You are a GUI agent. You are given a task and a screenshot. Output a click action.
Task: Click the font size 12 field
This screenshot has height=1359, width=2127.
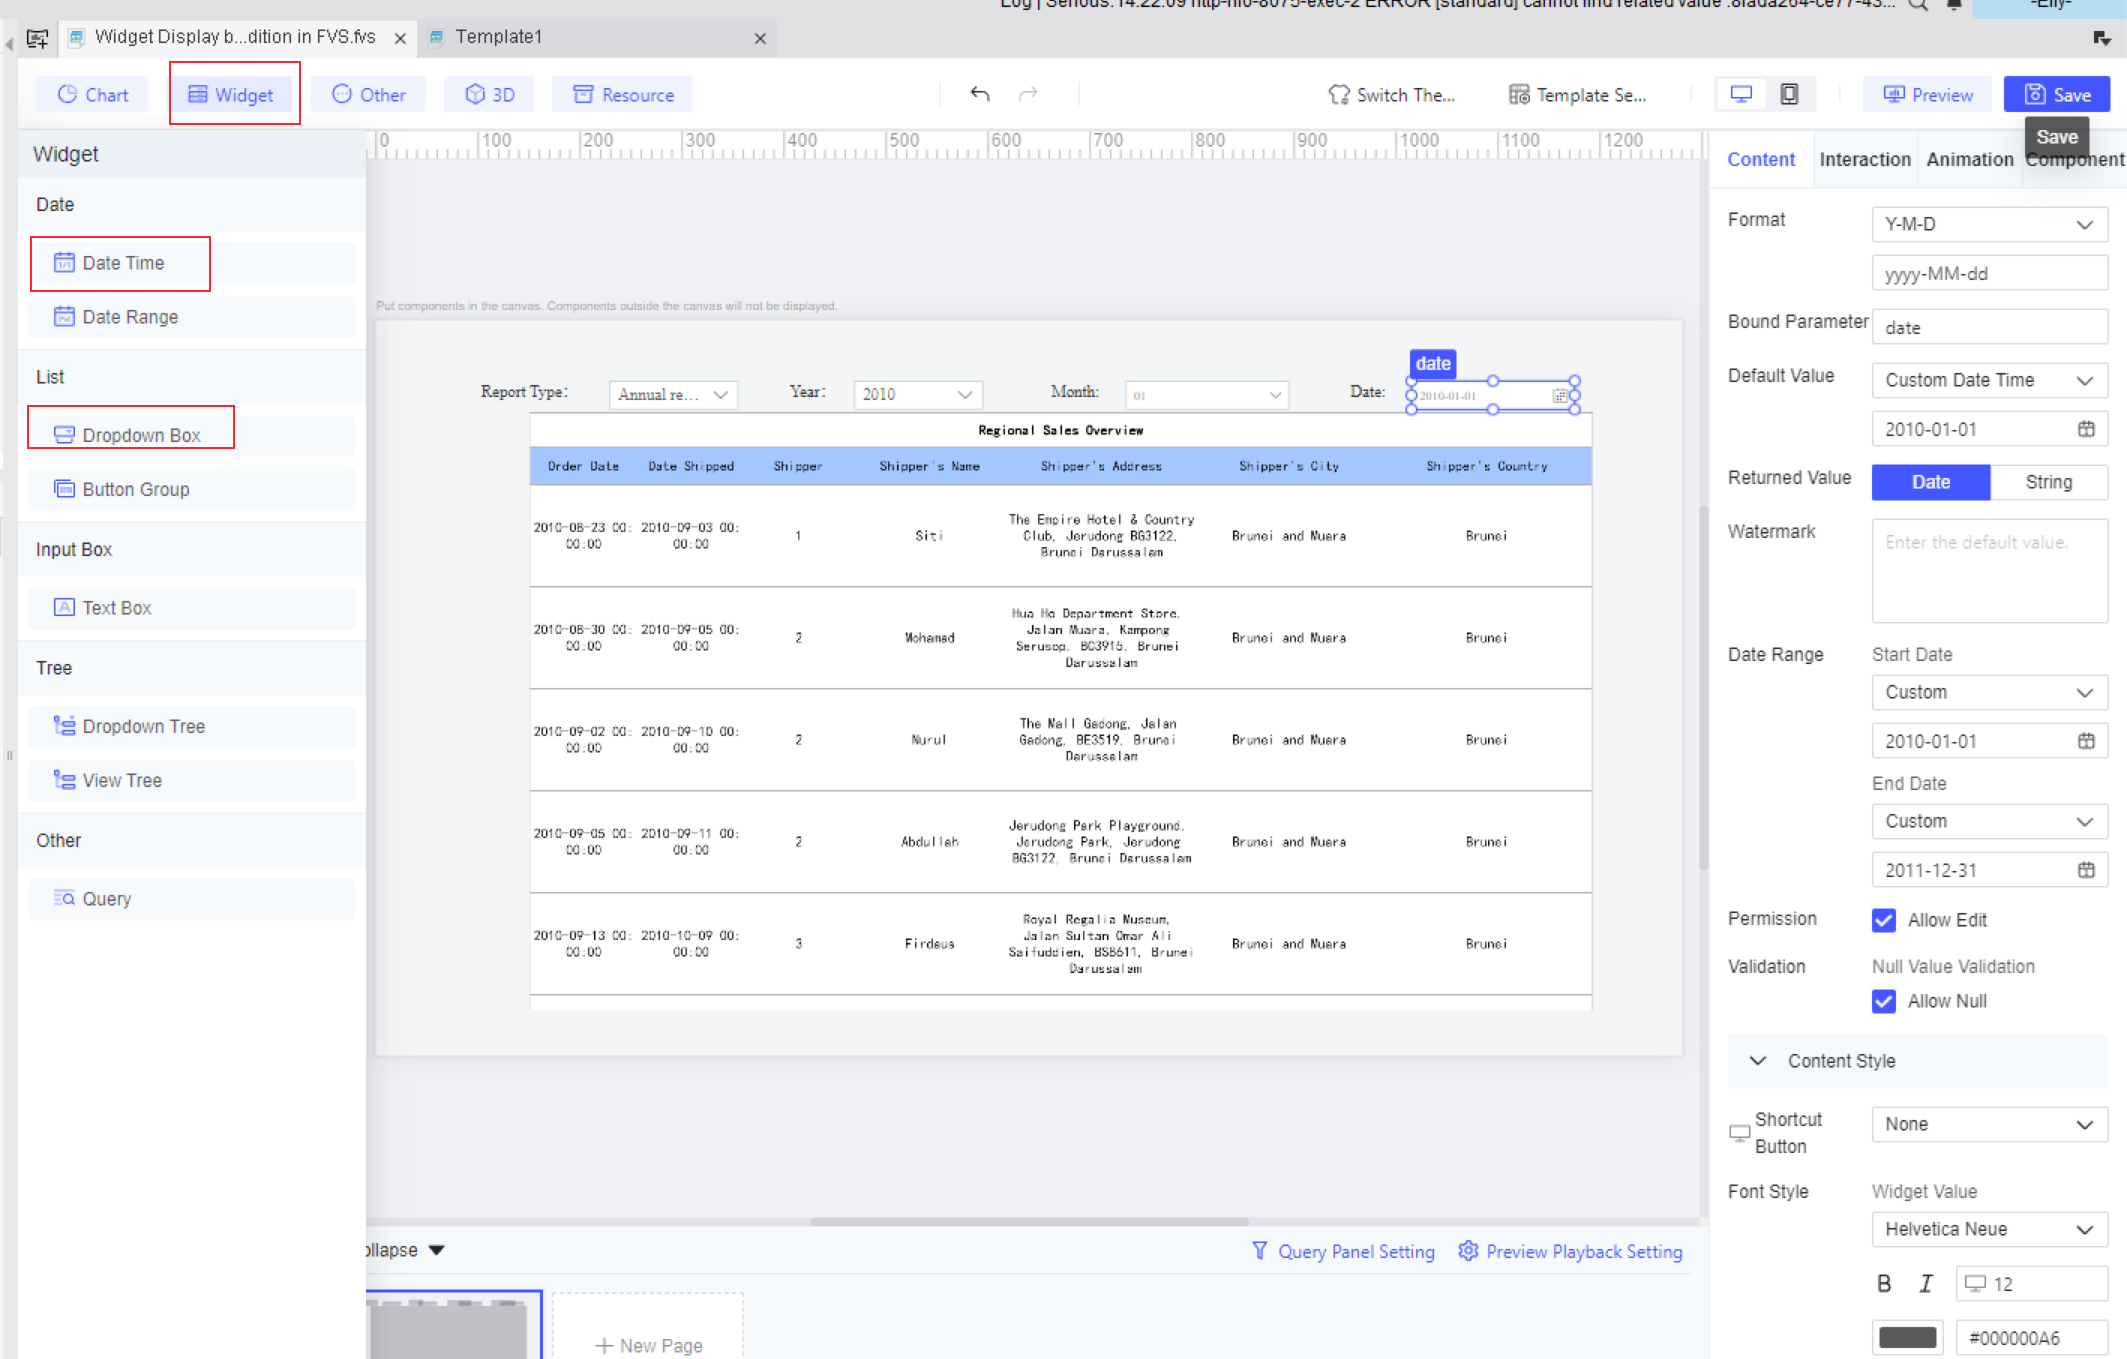[x=2031, y=1284]
